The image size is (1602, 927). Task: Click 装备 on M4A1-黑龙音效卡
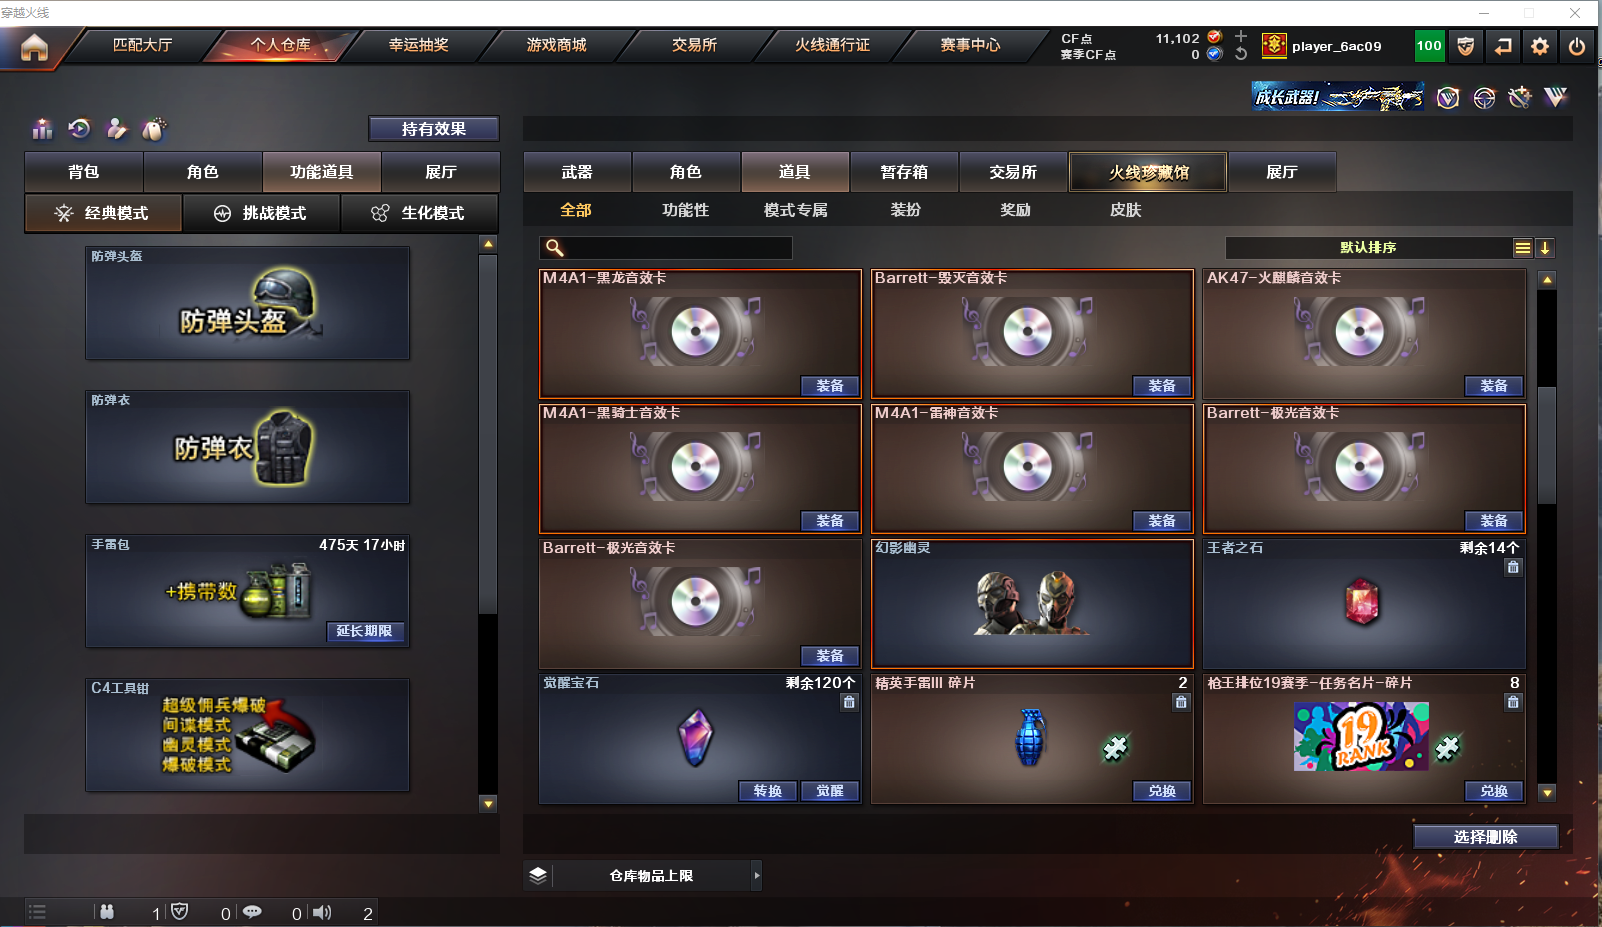coord(830,386)
